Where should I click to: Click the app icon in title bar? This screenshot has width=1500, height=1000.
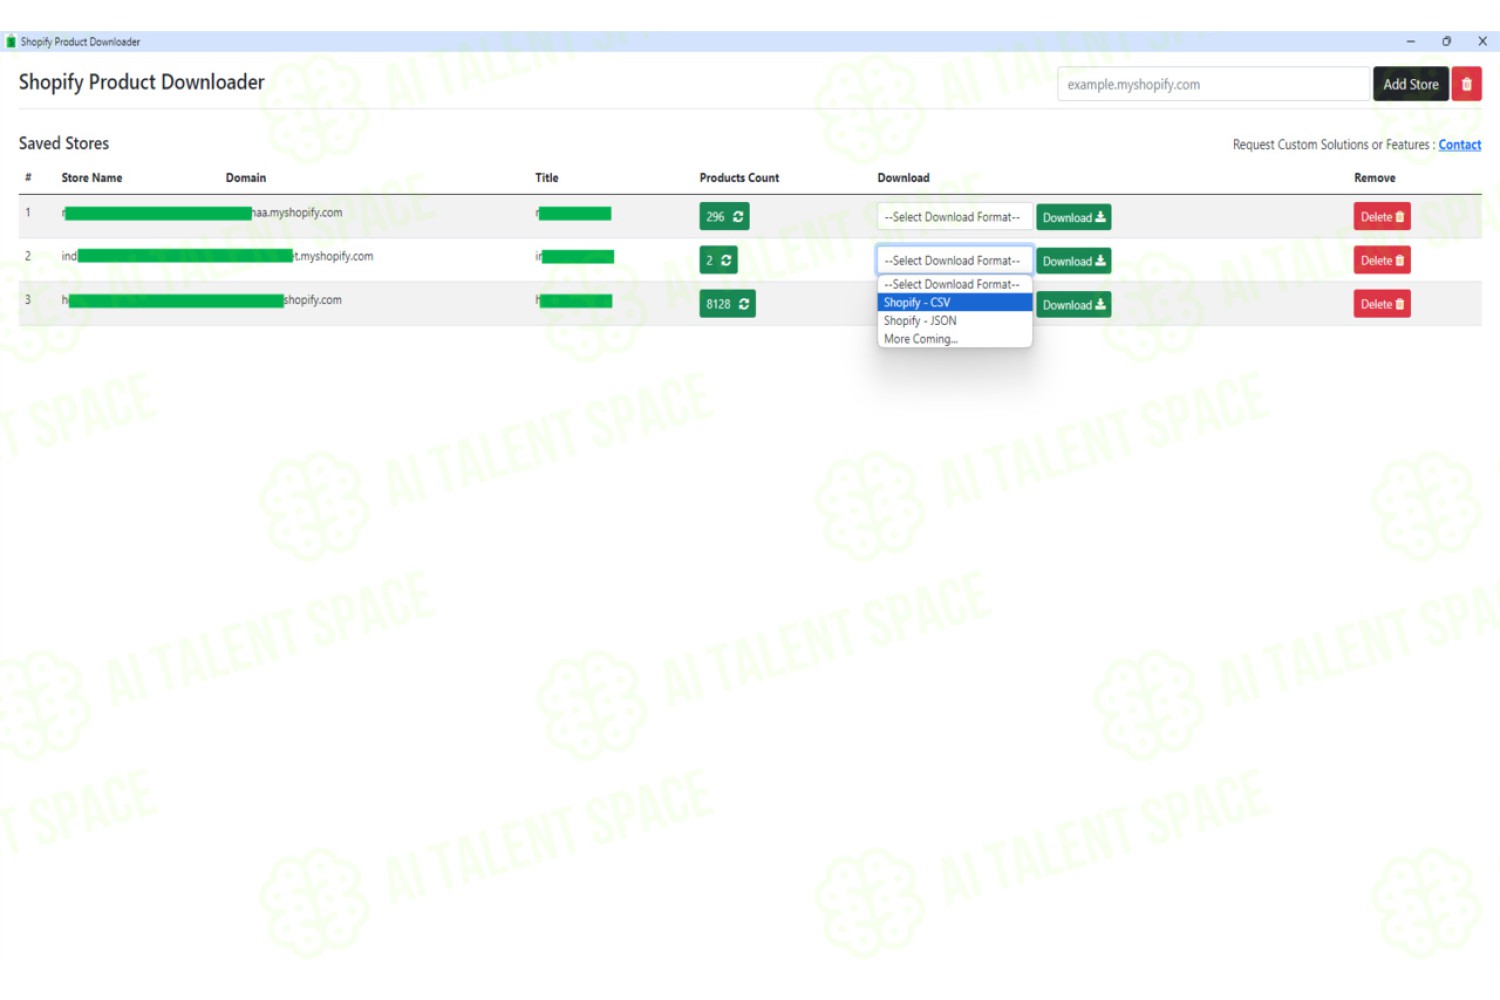pos(11,42)
